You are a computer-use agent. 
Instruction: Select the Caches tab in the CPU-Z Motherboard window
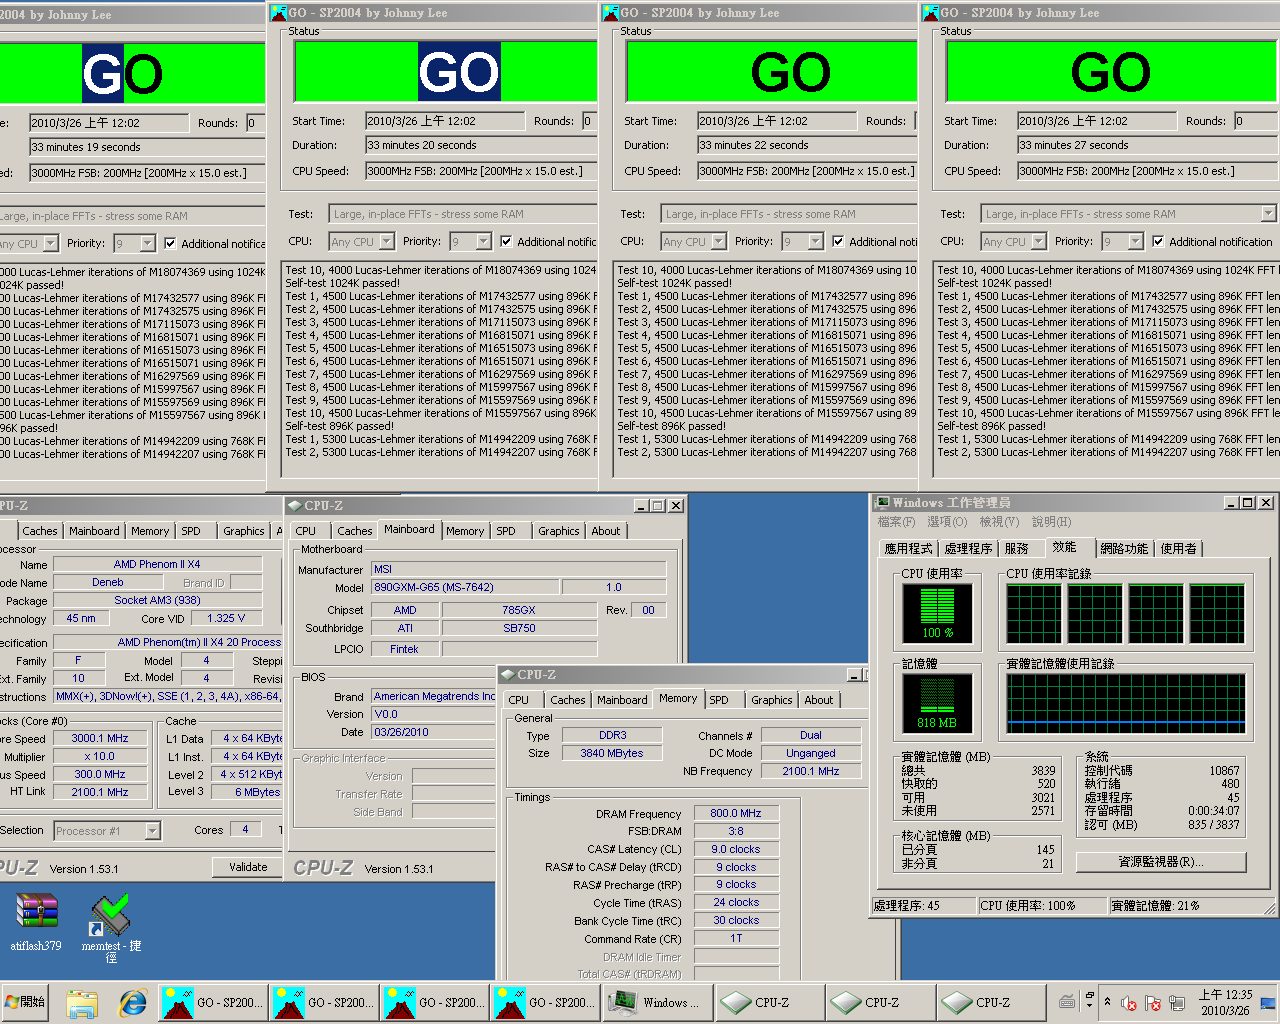pyautogui.click(x=354, y=531)
